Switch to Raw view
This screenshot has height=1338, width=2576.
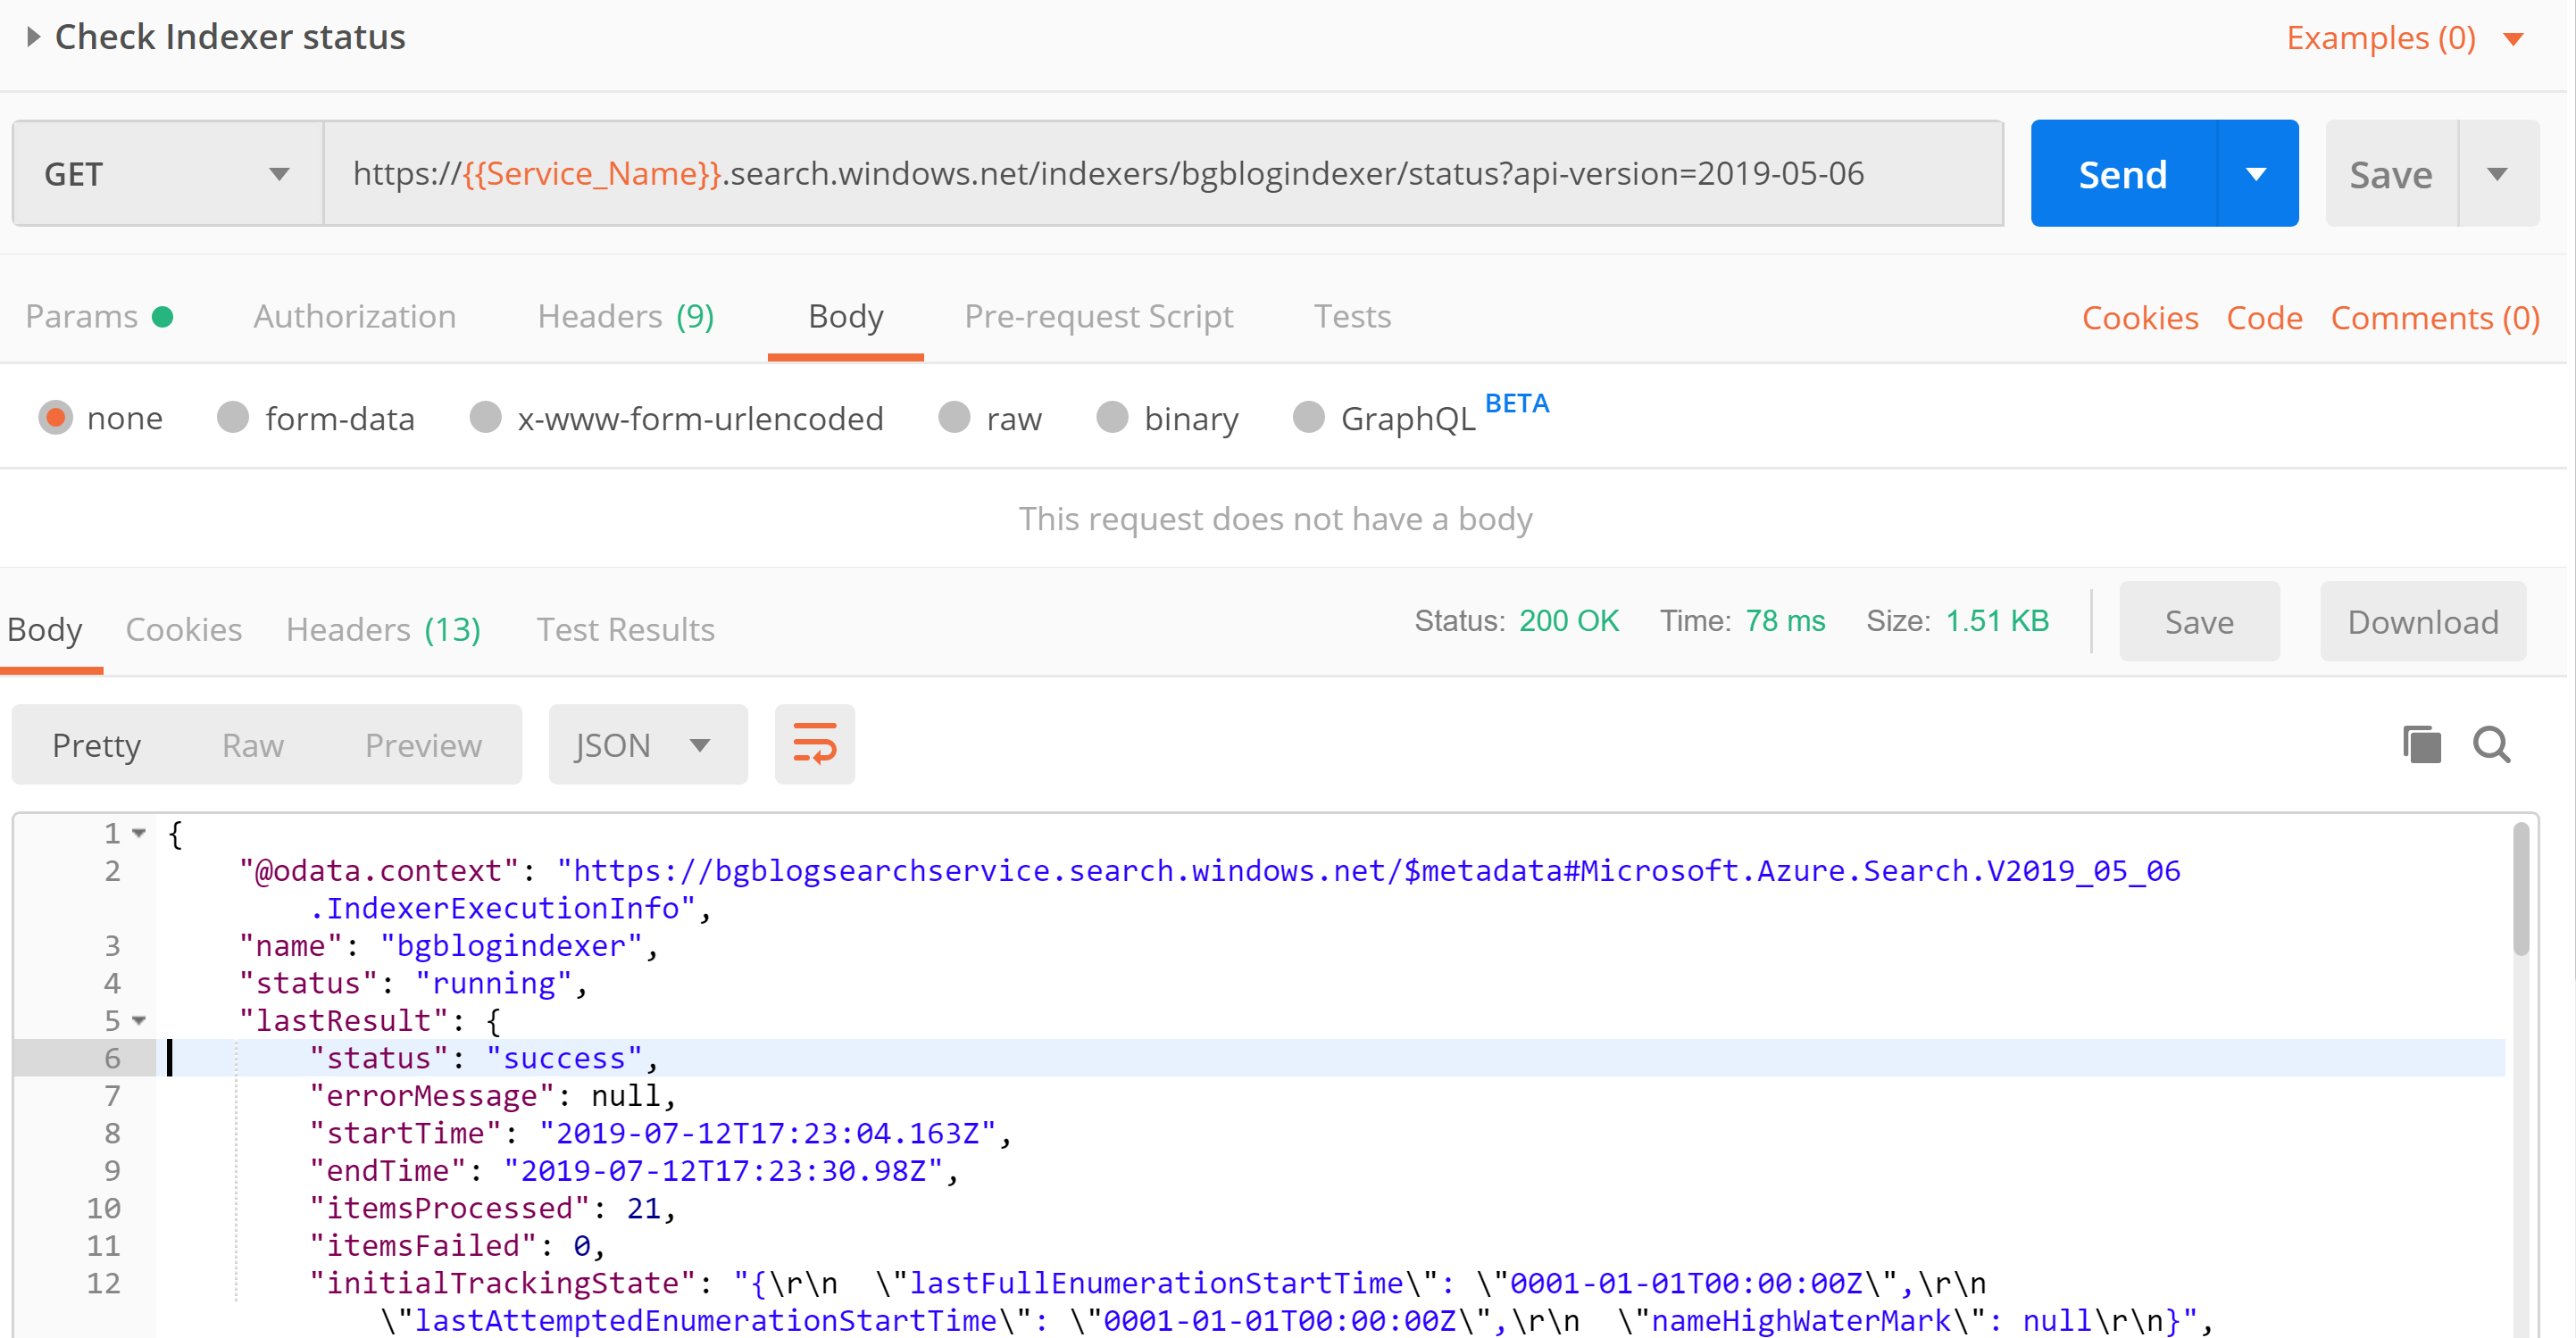pos(253,746)
